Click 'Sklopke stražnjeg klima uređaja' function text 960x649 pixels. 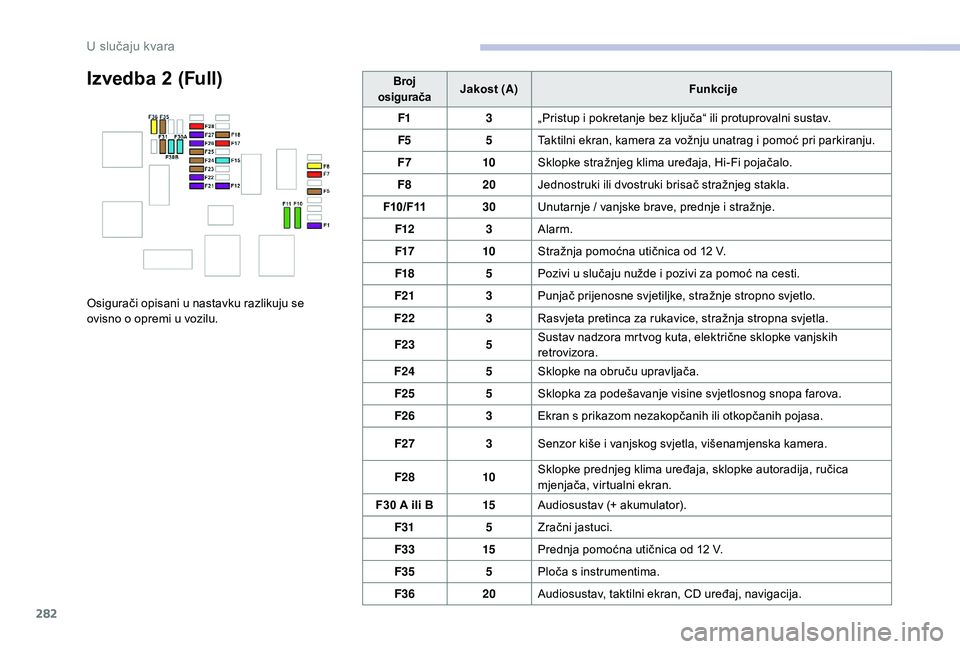(664, 162)
